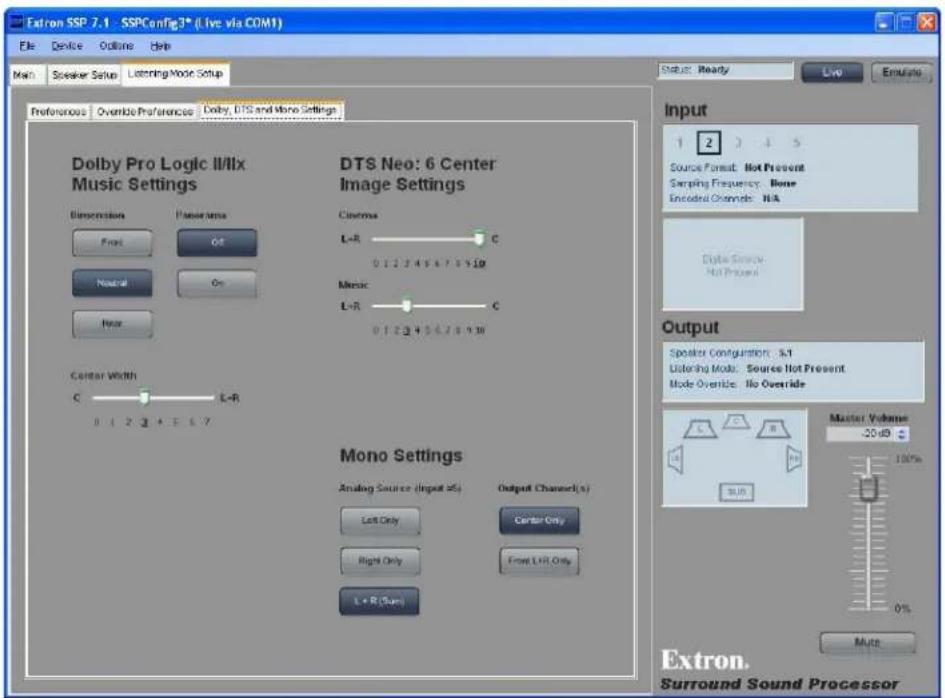Select Center Only output channel
This screenshot has height=698, width=945.
[x=539, y=520]
